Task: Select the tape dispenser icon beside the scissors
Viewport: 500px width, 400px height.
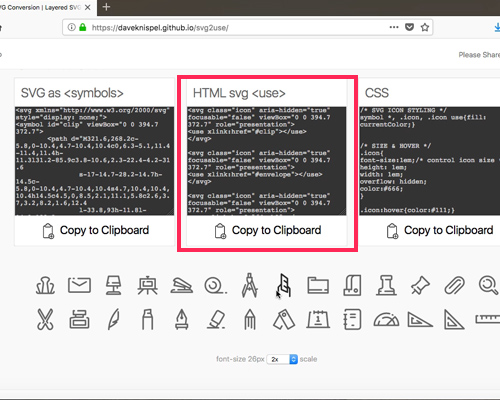Action: coord(79,319)
